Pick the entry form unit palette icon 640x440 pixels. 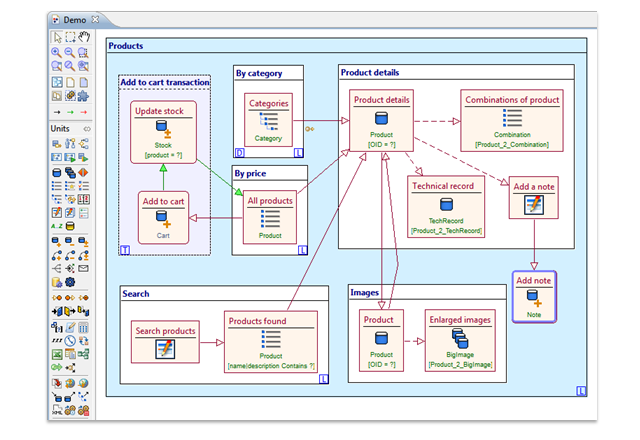57,213
